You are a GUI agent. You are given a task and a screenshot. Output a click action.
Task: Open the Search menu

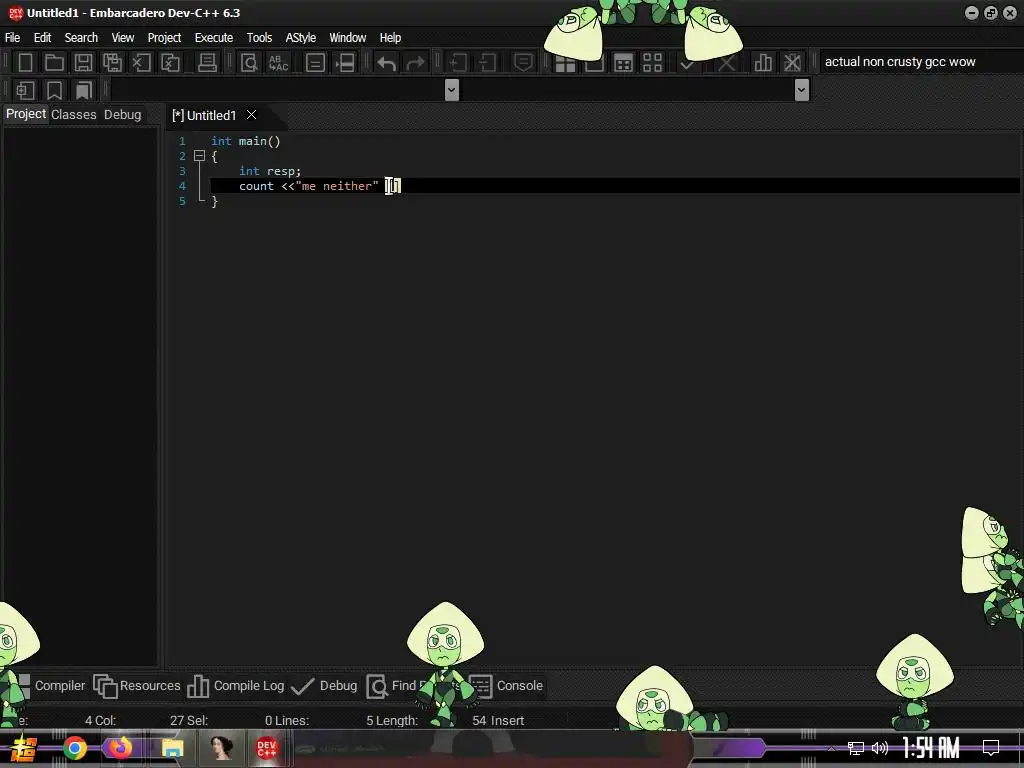tap(81, 37)
